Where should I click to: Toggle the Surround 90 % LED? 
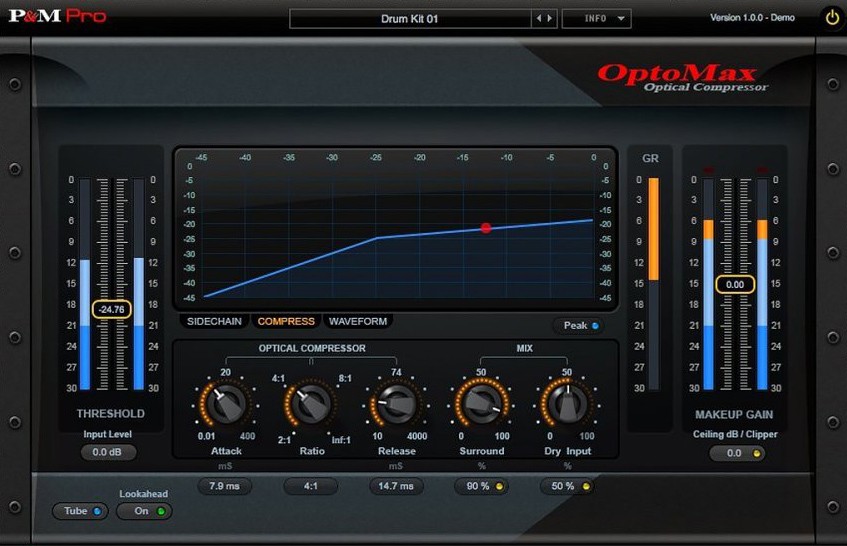(499, 487)
